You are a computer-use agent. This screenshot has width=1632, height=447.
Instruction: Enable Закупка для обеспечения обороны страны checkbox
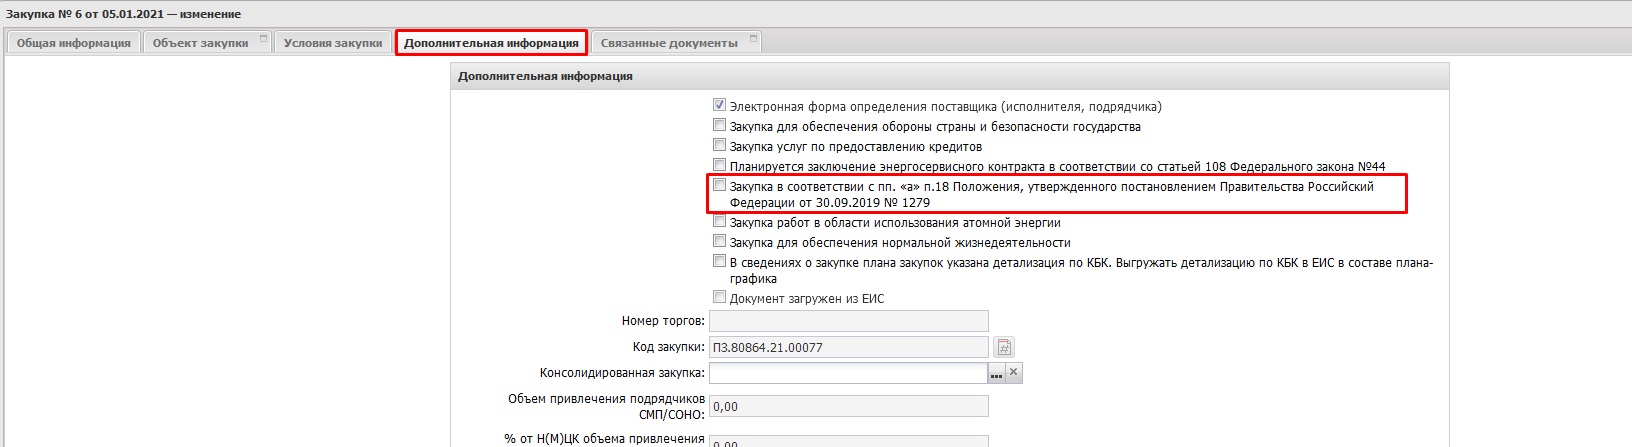pyautogui.click(x=719, y=125)
